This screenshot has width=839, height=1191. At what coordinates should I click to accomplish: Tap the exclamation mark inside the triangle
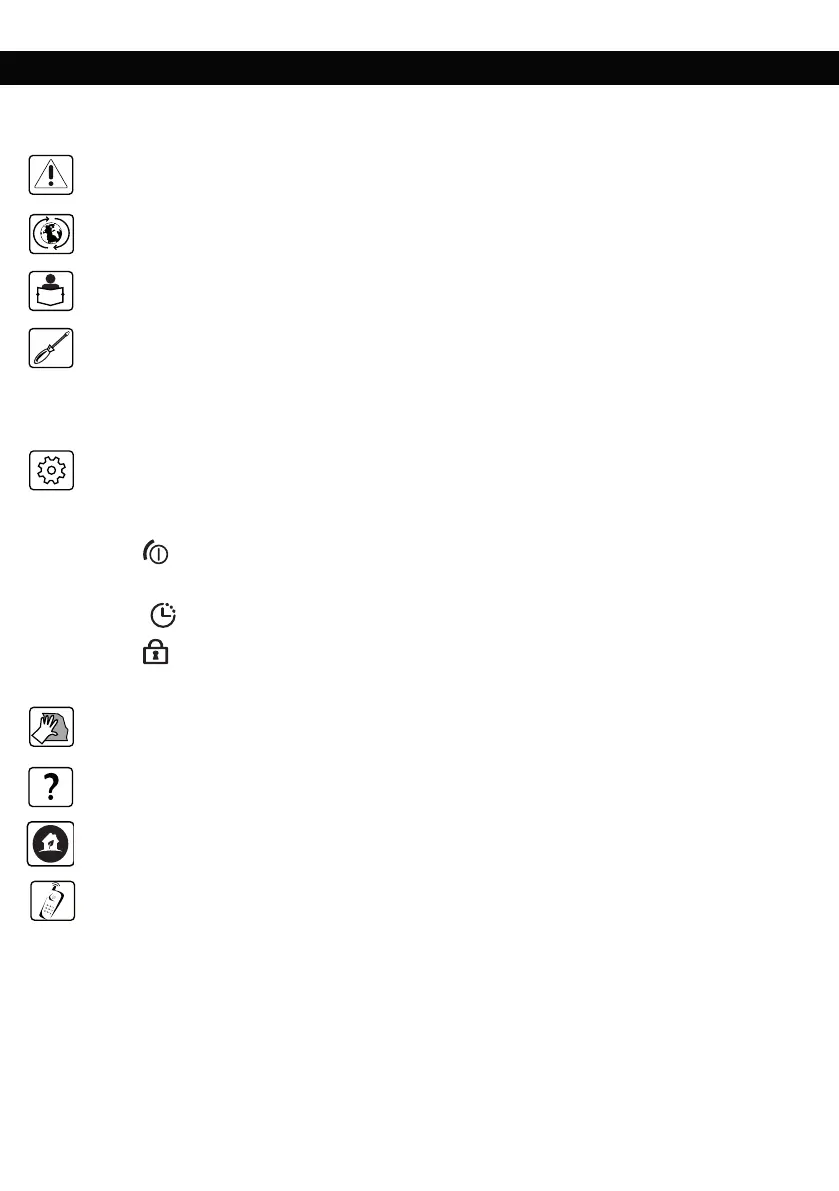(51, 176)
